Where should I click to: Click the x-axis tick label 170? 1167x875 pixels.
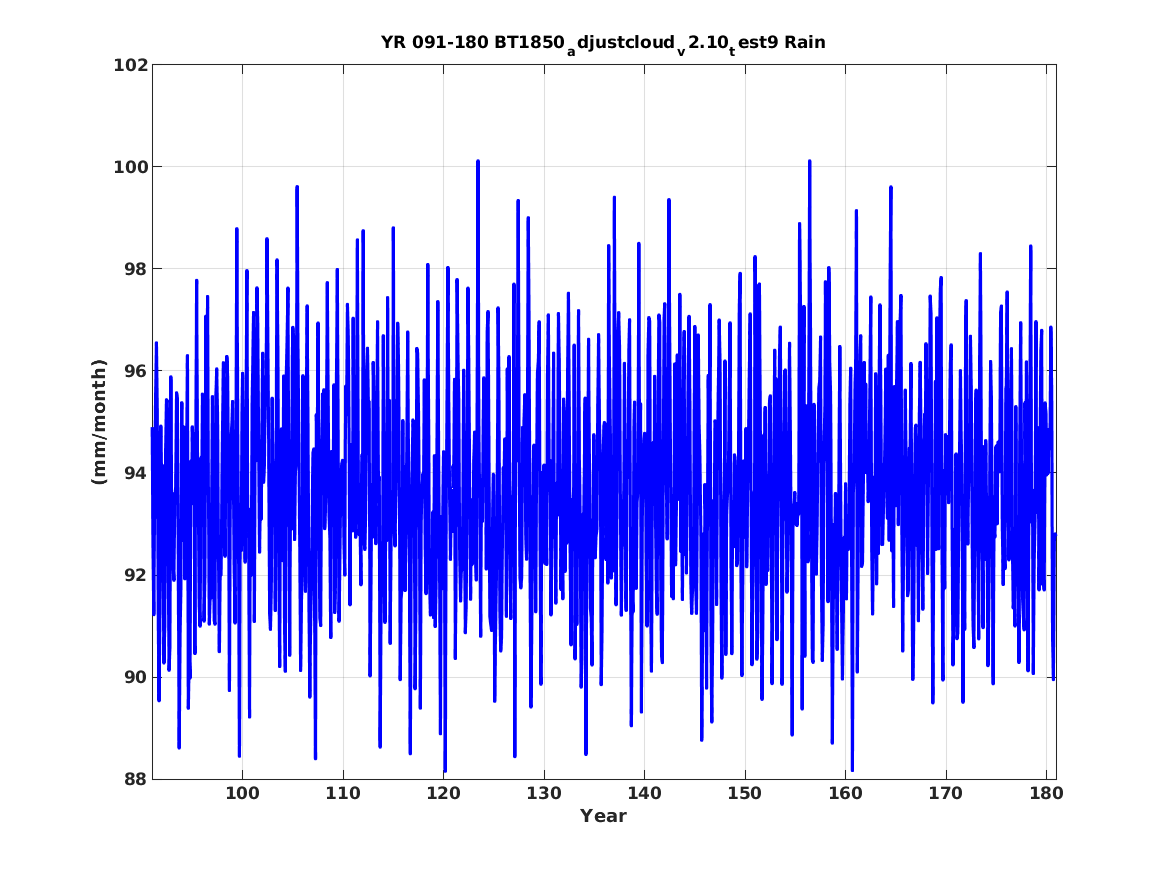[x=946, y=794]
